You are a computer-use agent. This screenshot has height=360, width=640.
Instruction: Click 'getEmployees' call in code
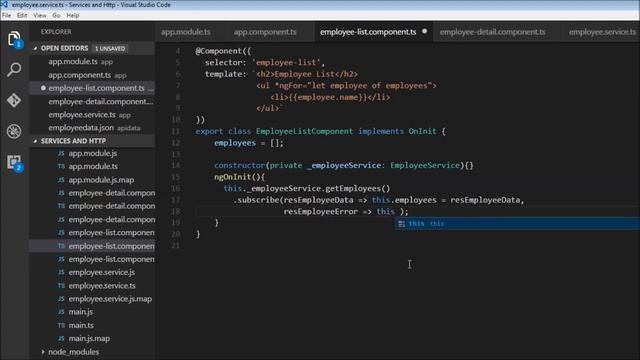353,188
